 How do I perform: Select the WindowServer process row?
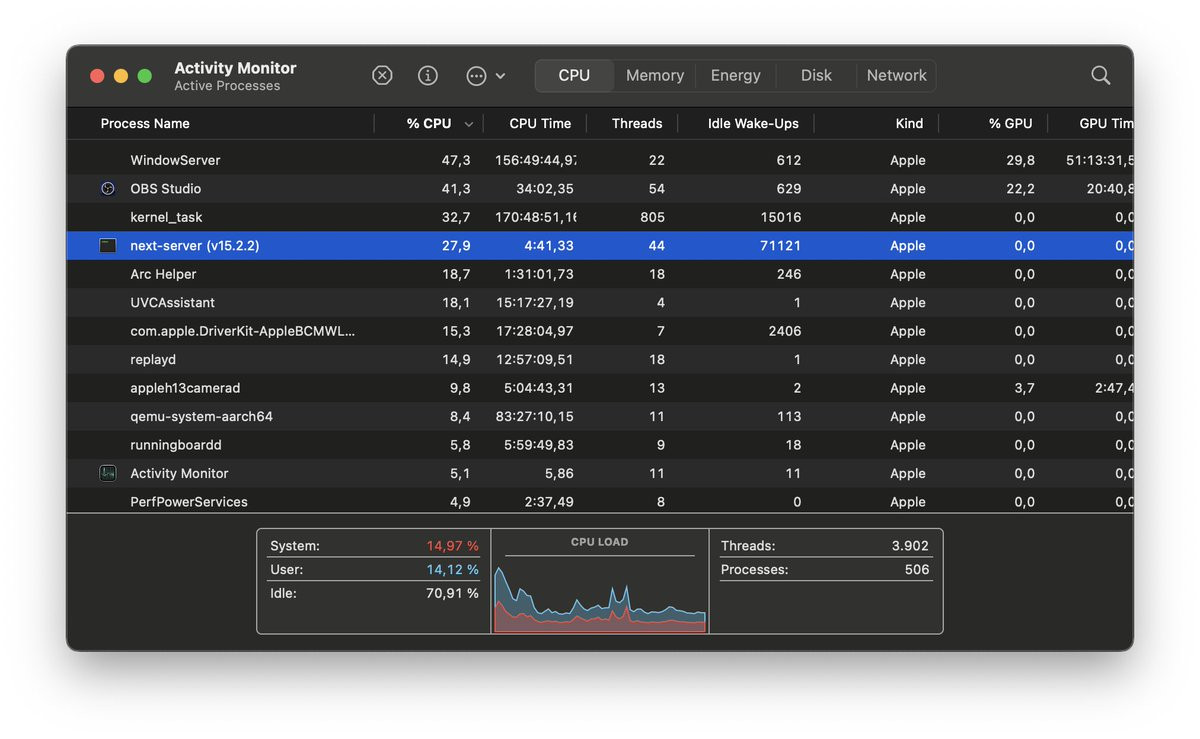tap(600, 160)
